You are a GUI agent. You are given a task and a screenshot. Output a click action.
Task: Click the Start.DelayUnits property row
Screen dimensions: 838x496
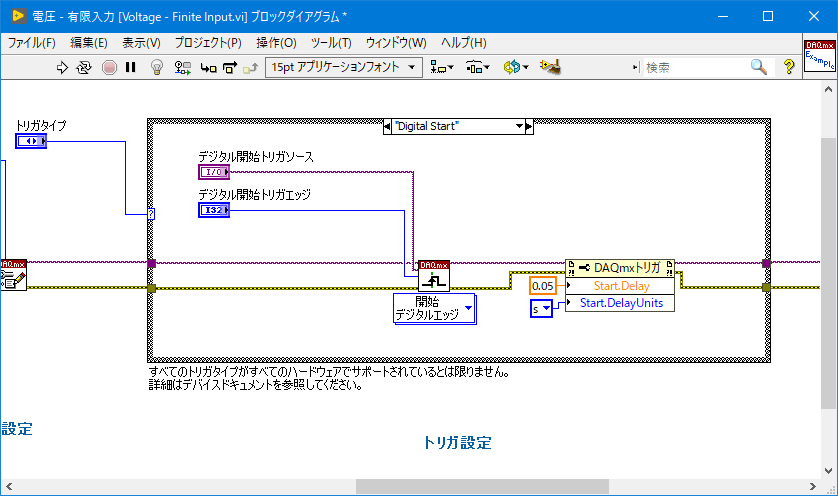(x=620, y=303)
